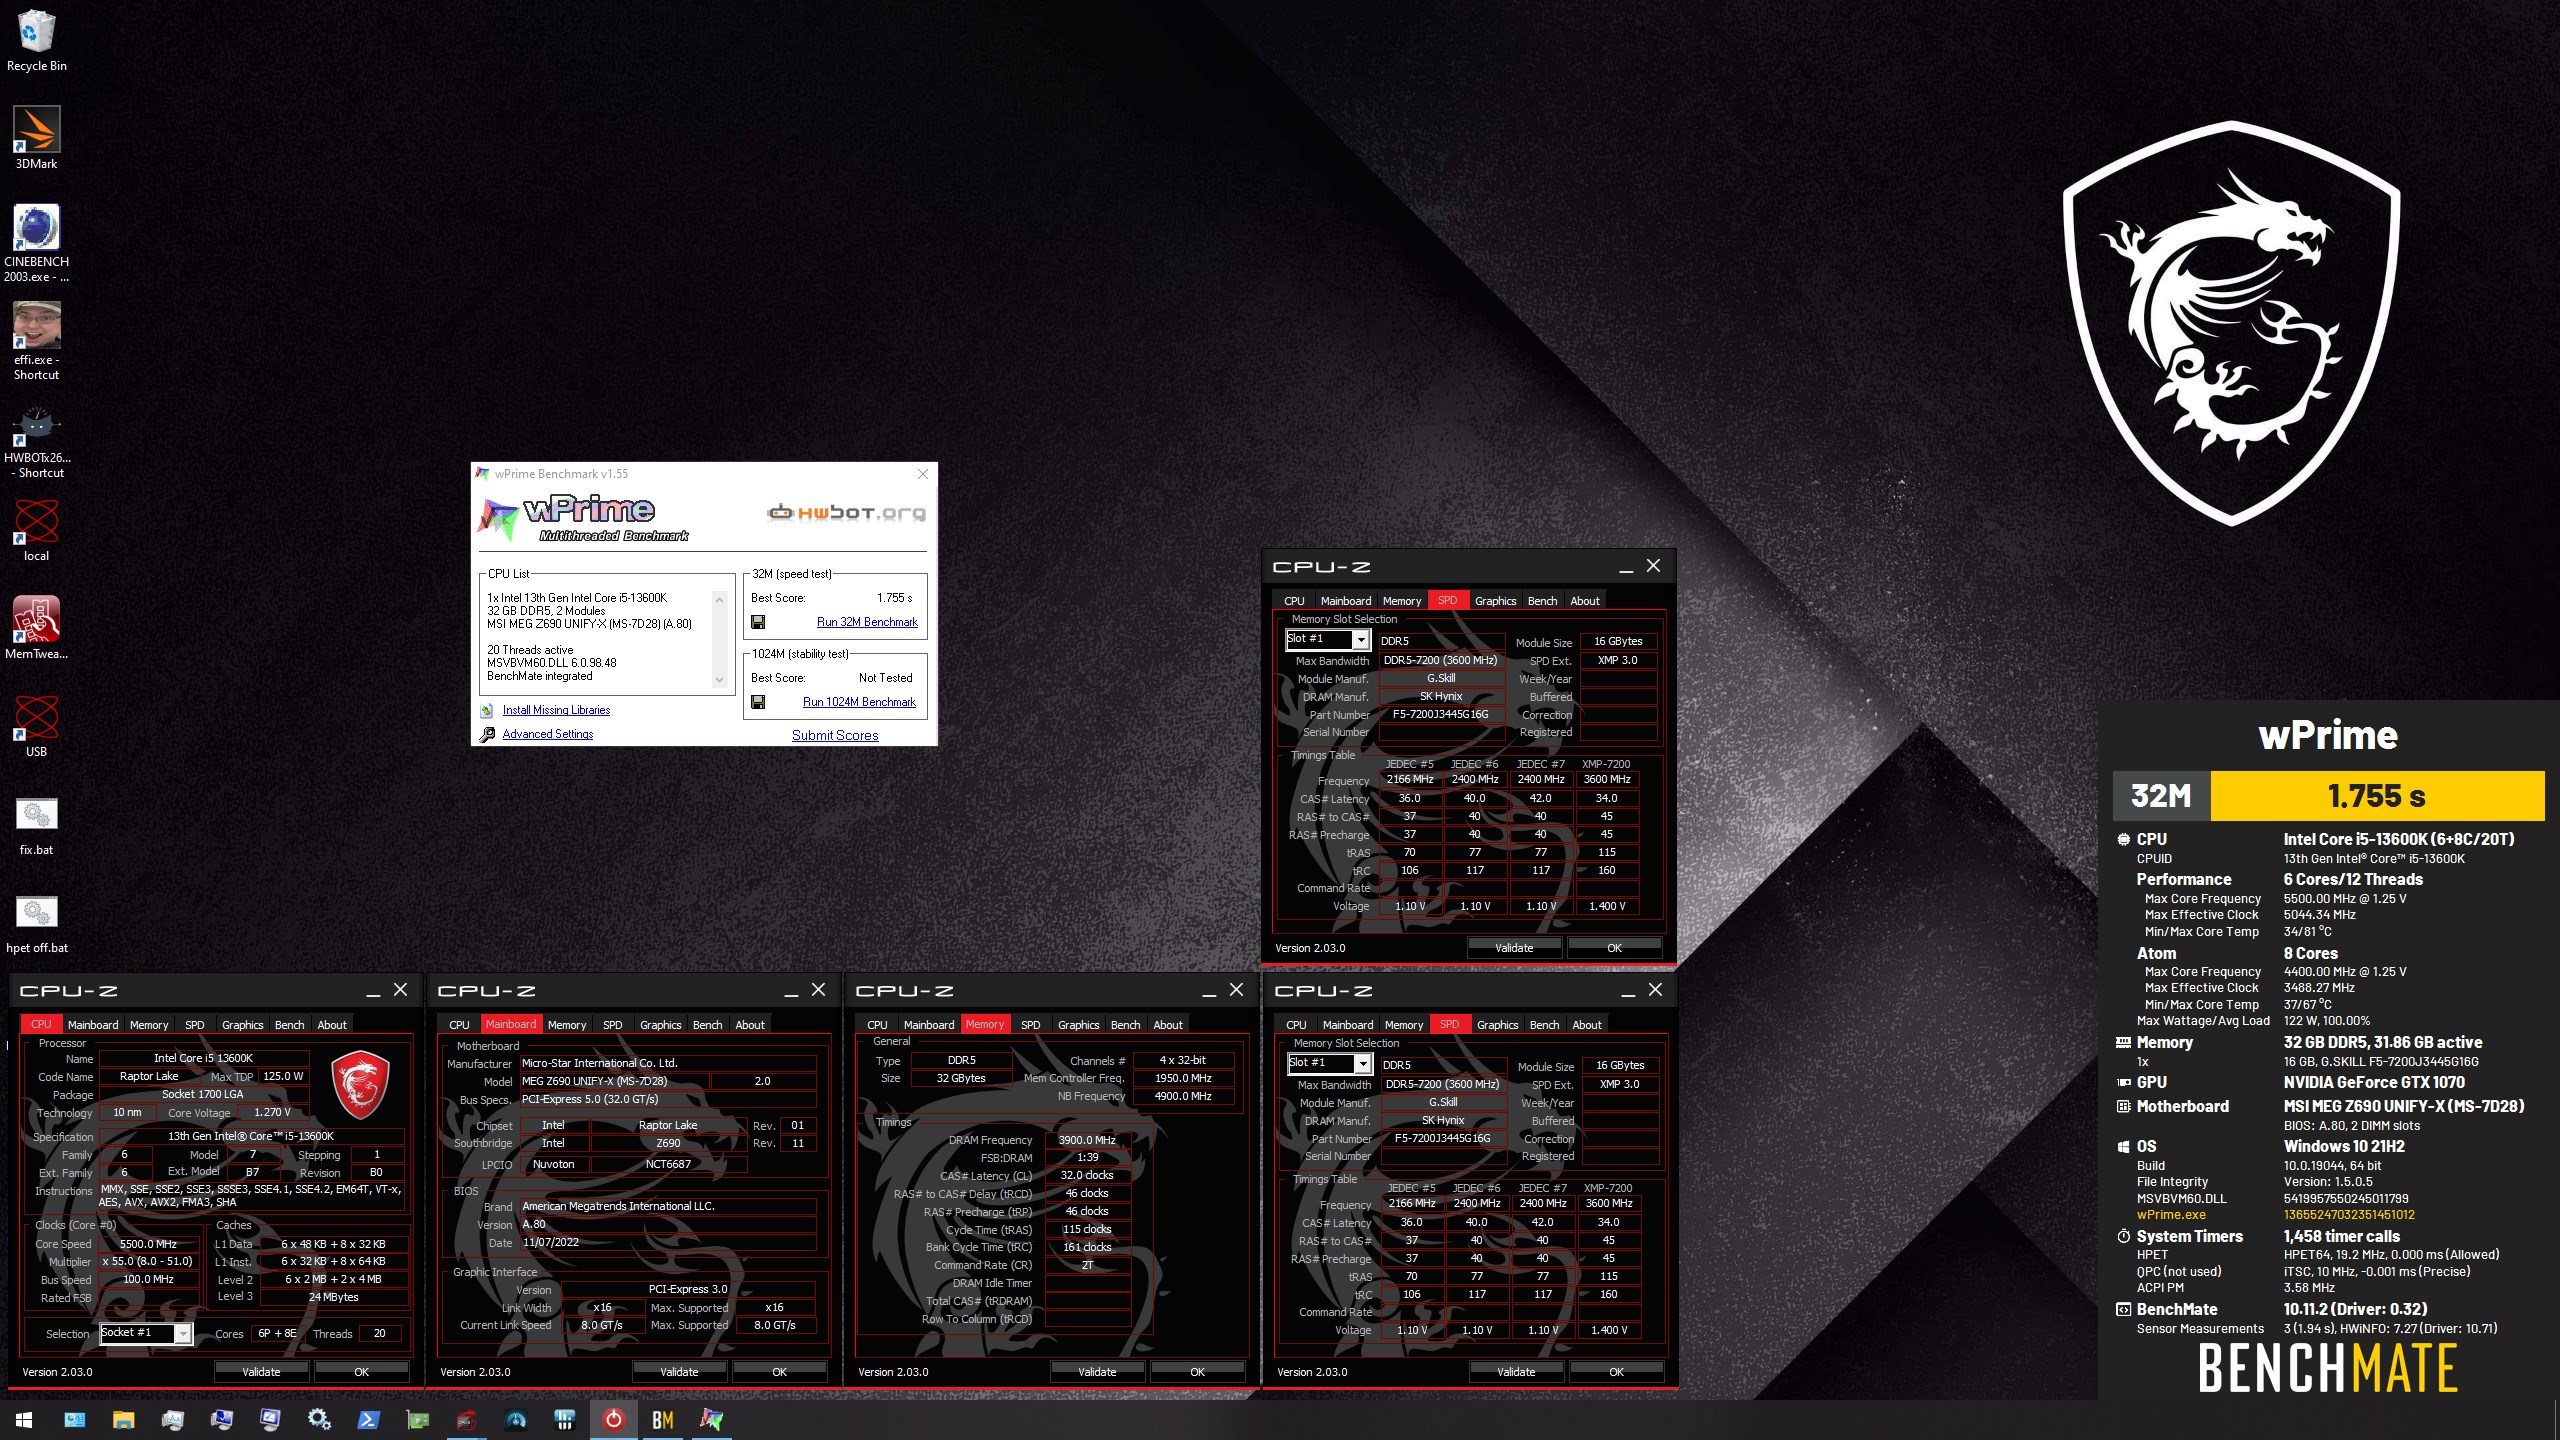Select the effi.exe Shortcut desktop icon

pyautogui.click(x=36, y=341)
